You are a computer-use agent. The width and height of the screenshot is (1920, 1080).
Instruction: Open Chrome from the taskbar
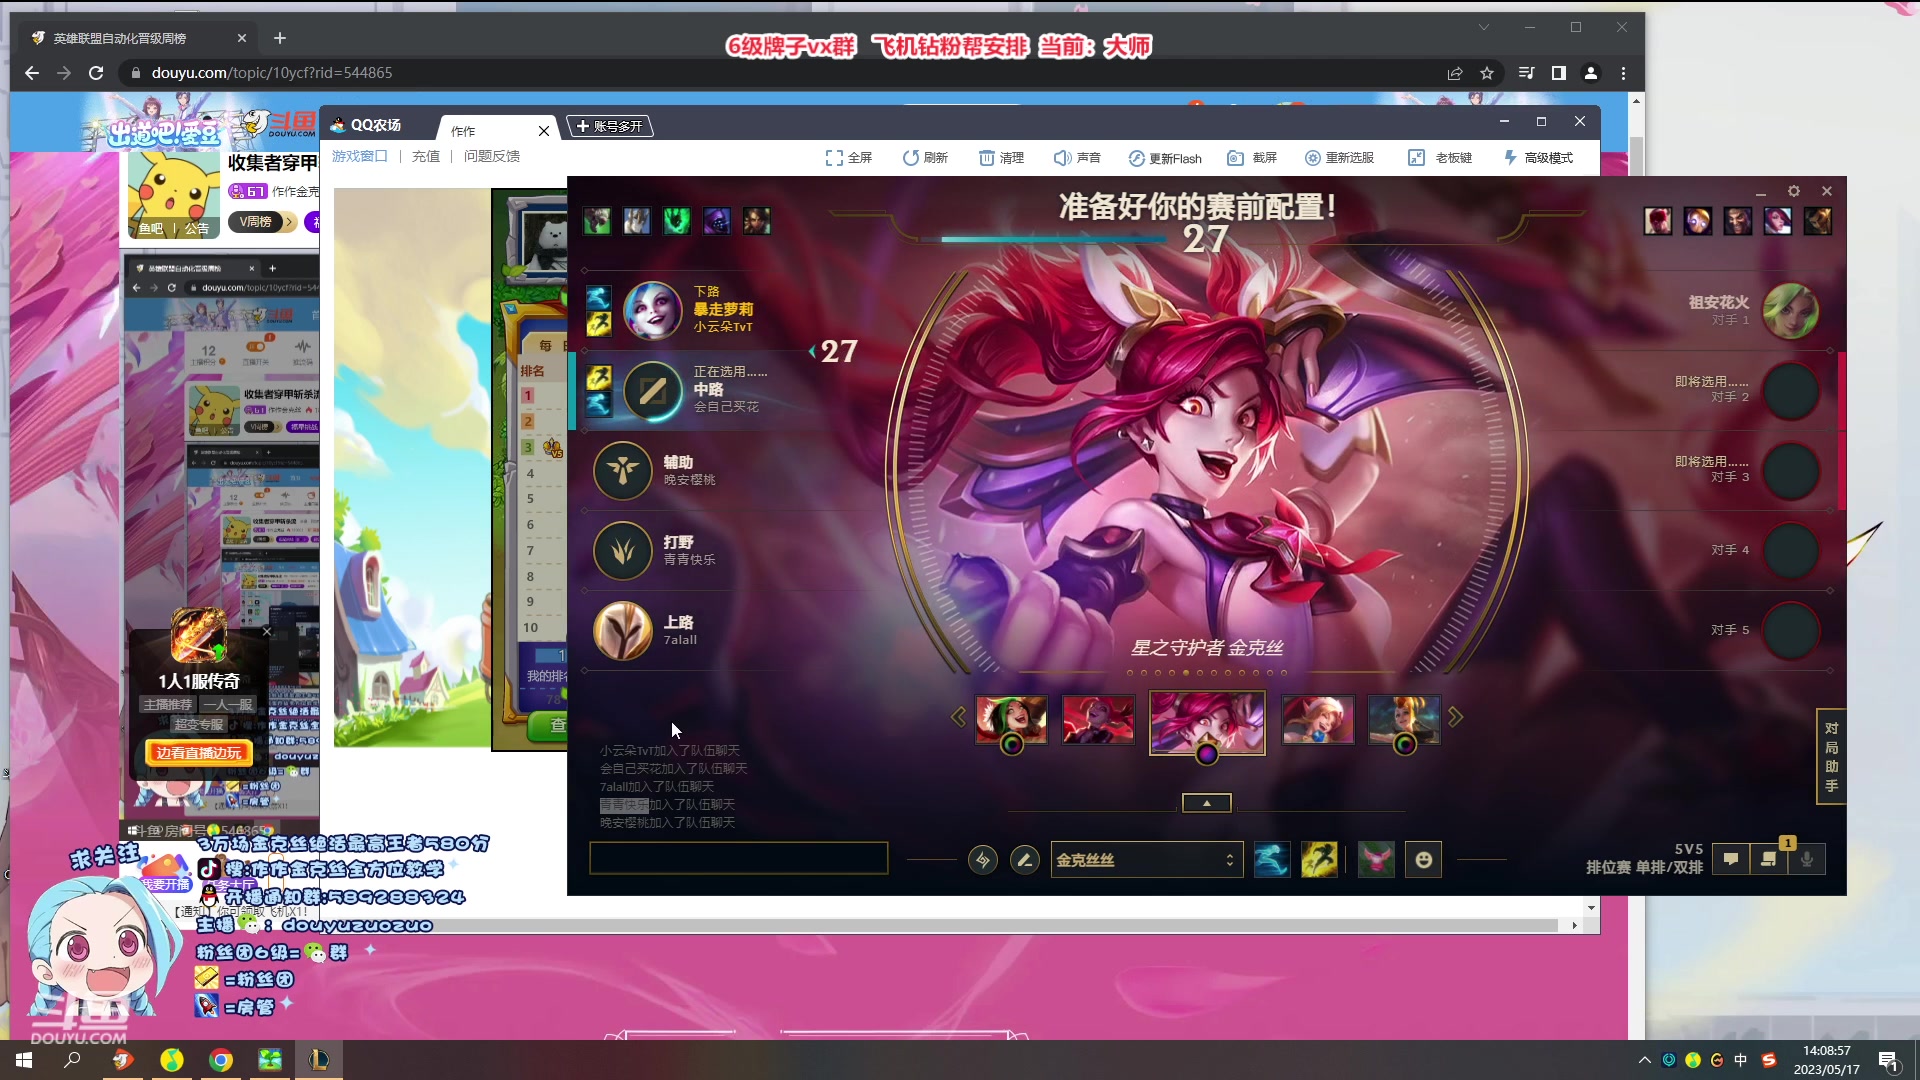click(221, 1060)
